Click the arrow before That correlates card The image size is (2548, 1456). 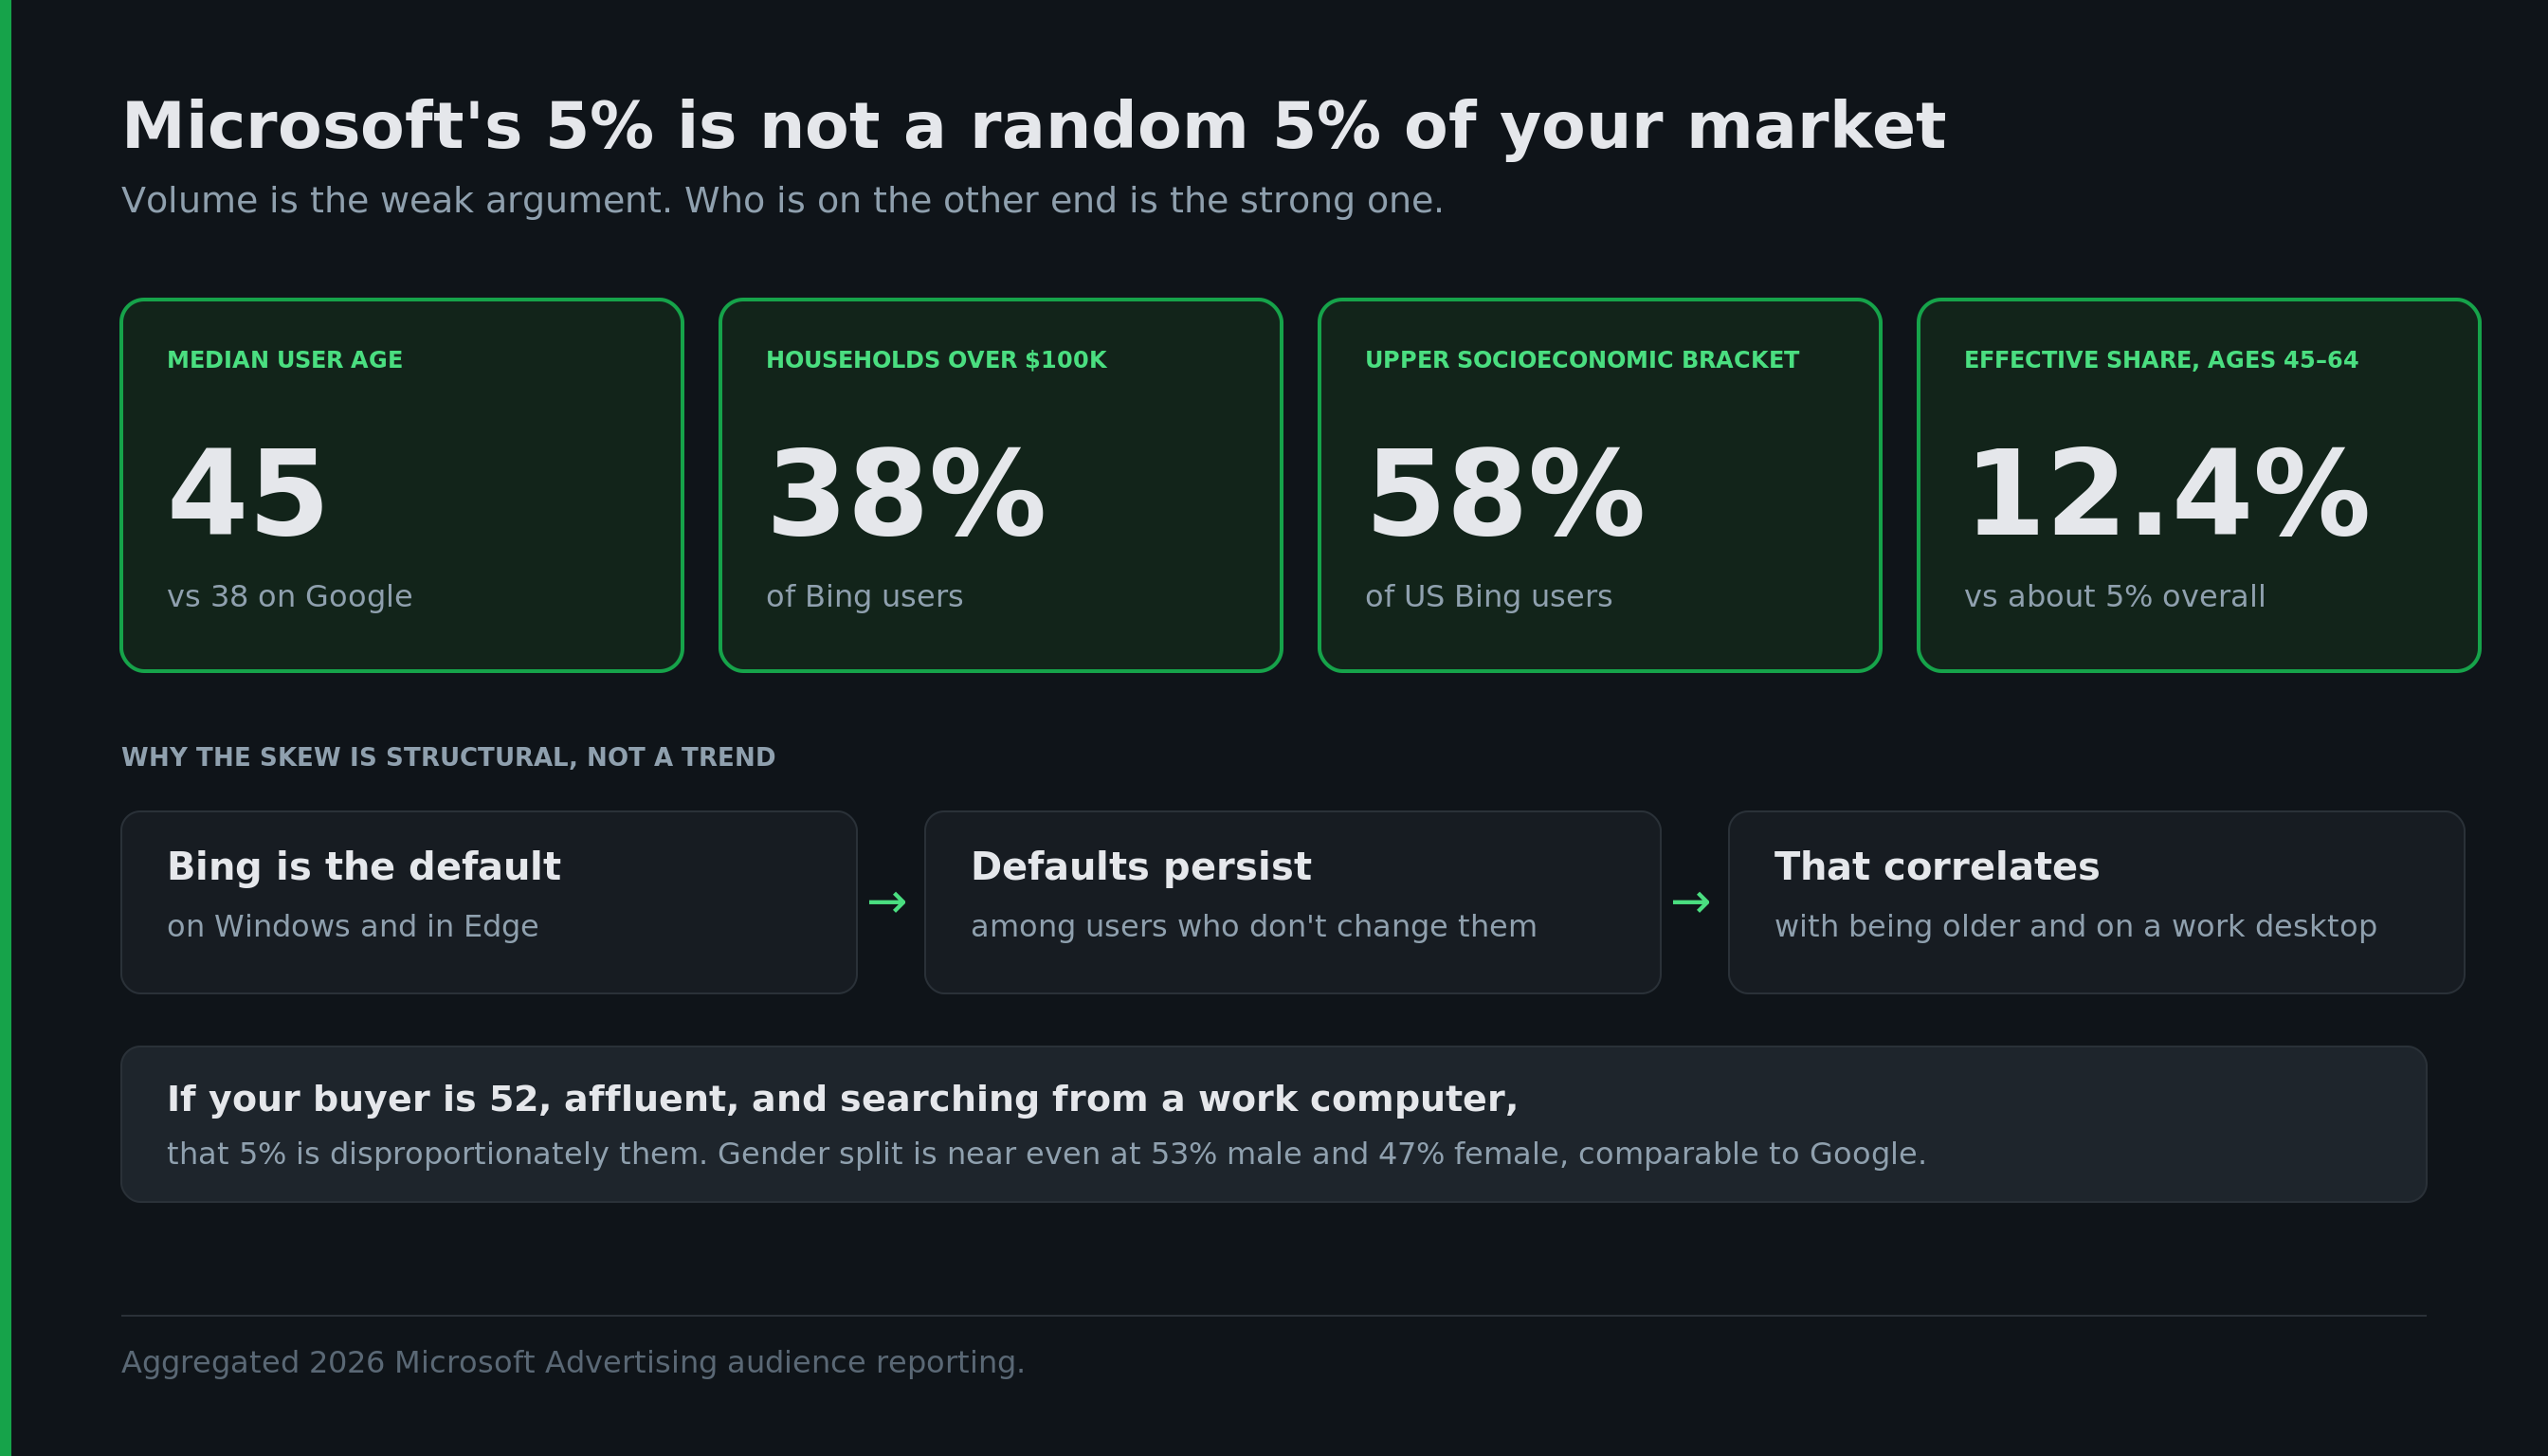tap(1691, 903)
